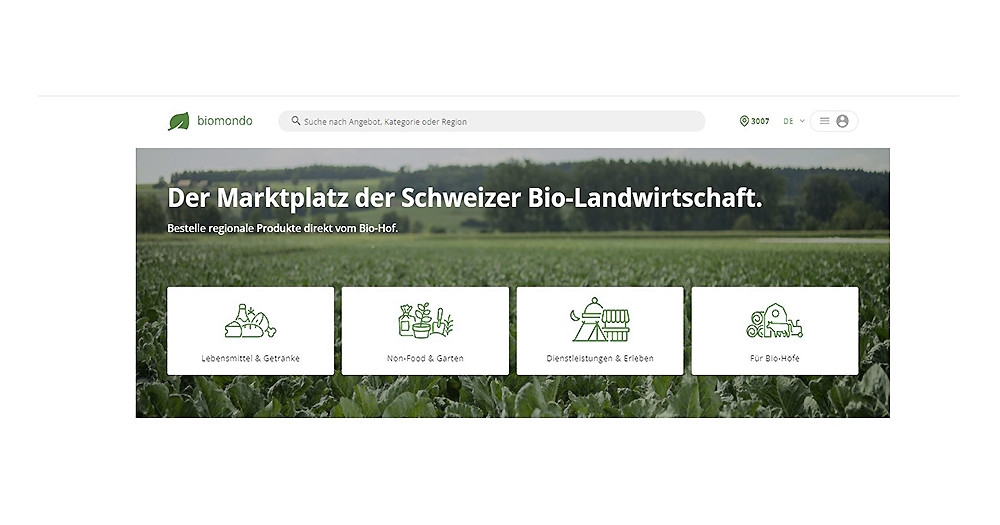Click the tent and market stall icon
The image size is (1000, 525).
(x=600, y=319)
